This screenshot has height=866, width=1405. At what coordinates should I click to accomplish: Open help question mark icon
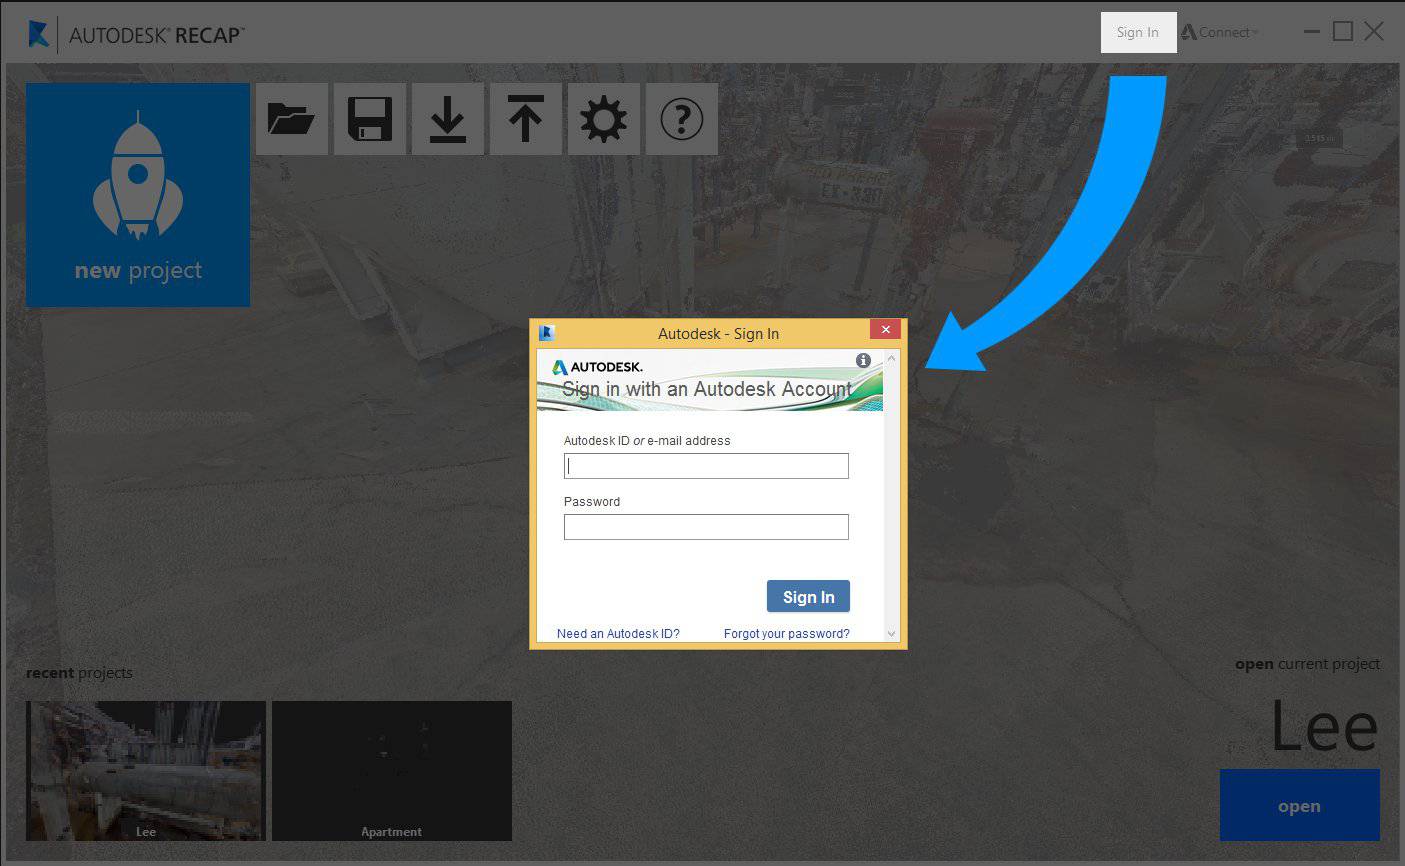[682, 119]
